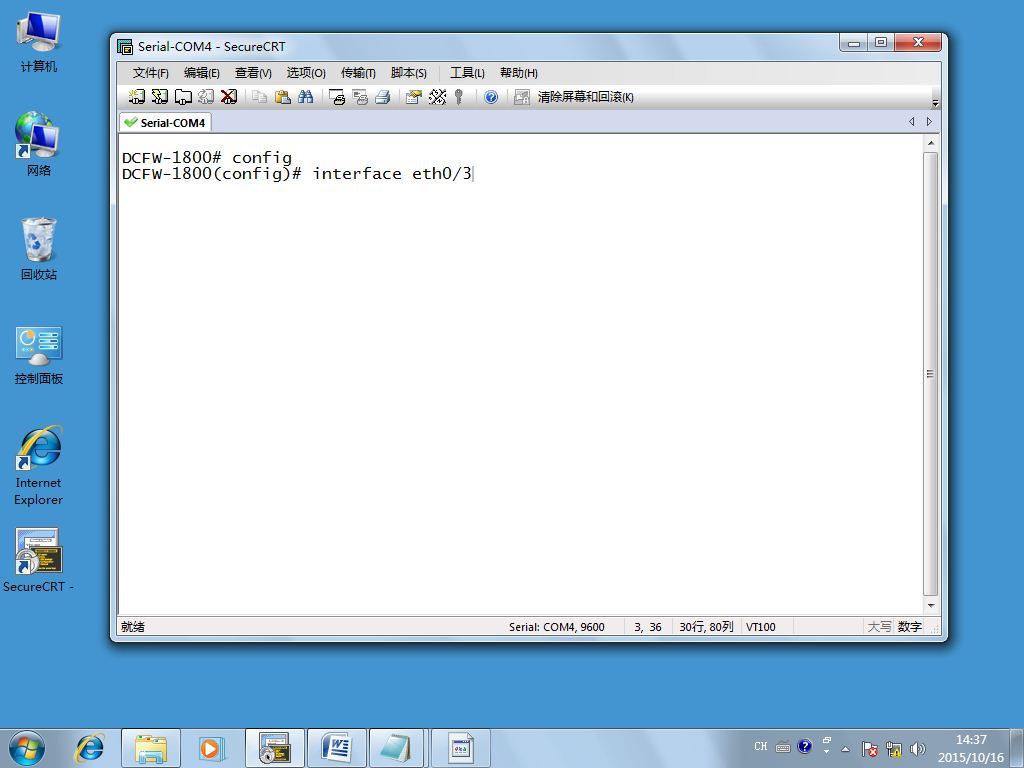The height and width of the screenshot is (768, 1024).
Task: Click the SecureCRT title bar app icon
Action: point(125,46)
